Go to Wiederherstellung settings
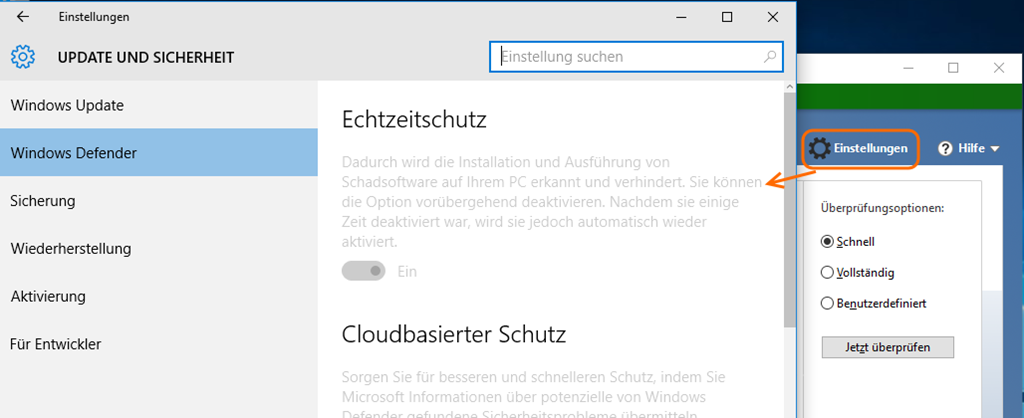The height and width of the screenshot is (418, 1024). pyautogui.click(x=70, y=248)
